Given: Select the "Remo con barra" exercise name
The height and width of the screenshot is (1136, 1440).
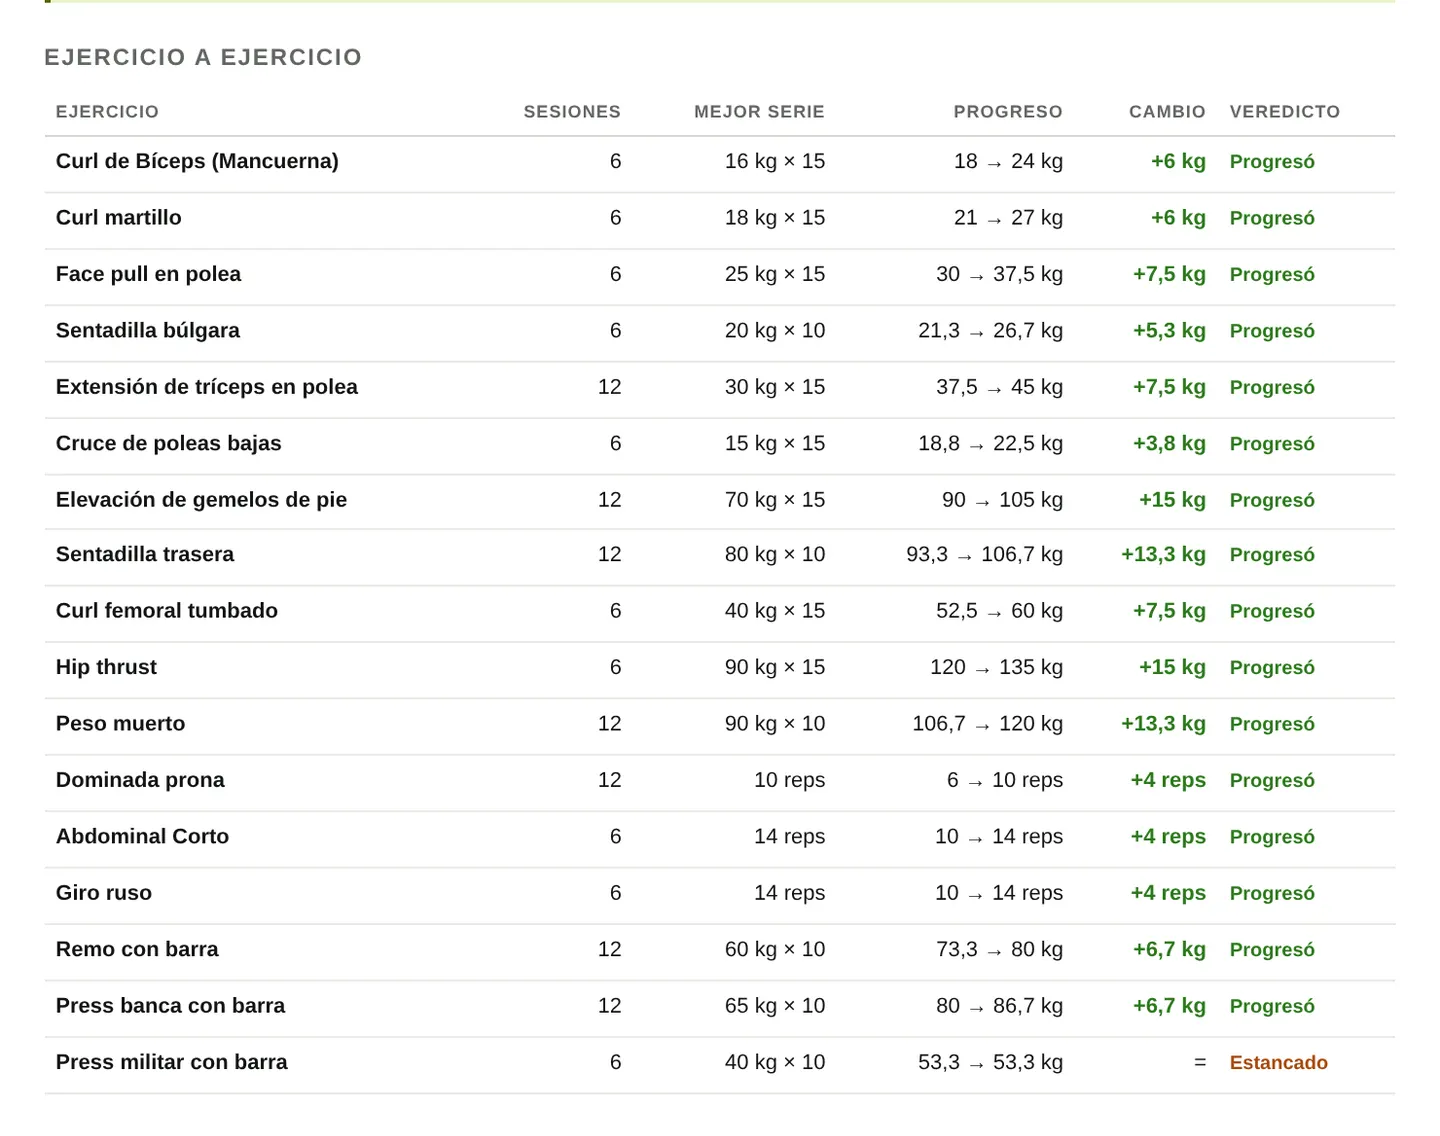Looking at the screenshot, I should [x=137, y=950].
